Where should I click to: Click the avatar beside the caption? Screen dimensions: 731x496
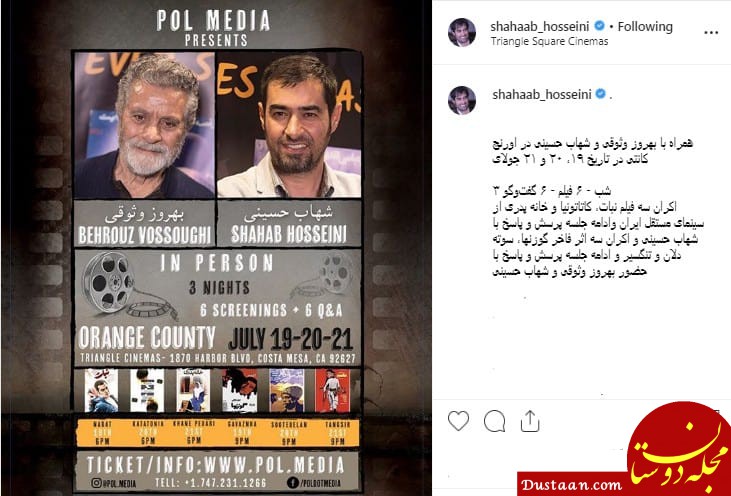point(462,100)
